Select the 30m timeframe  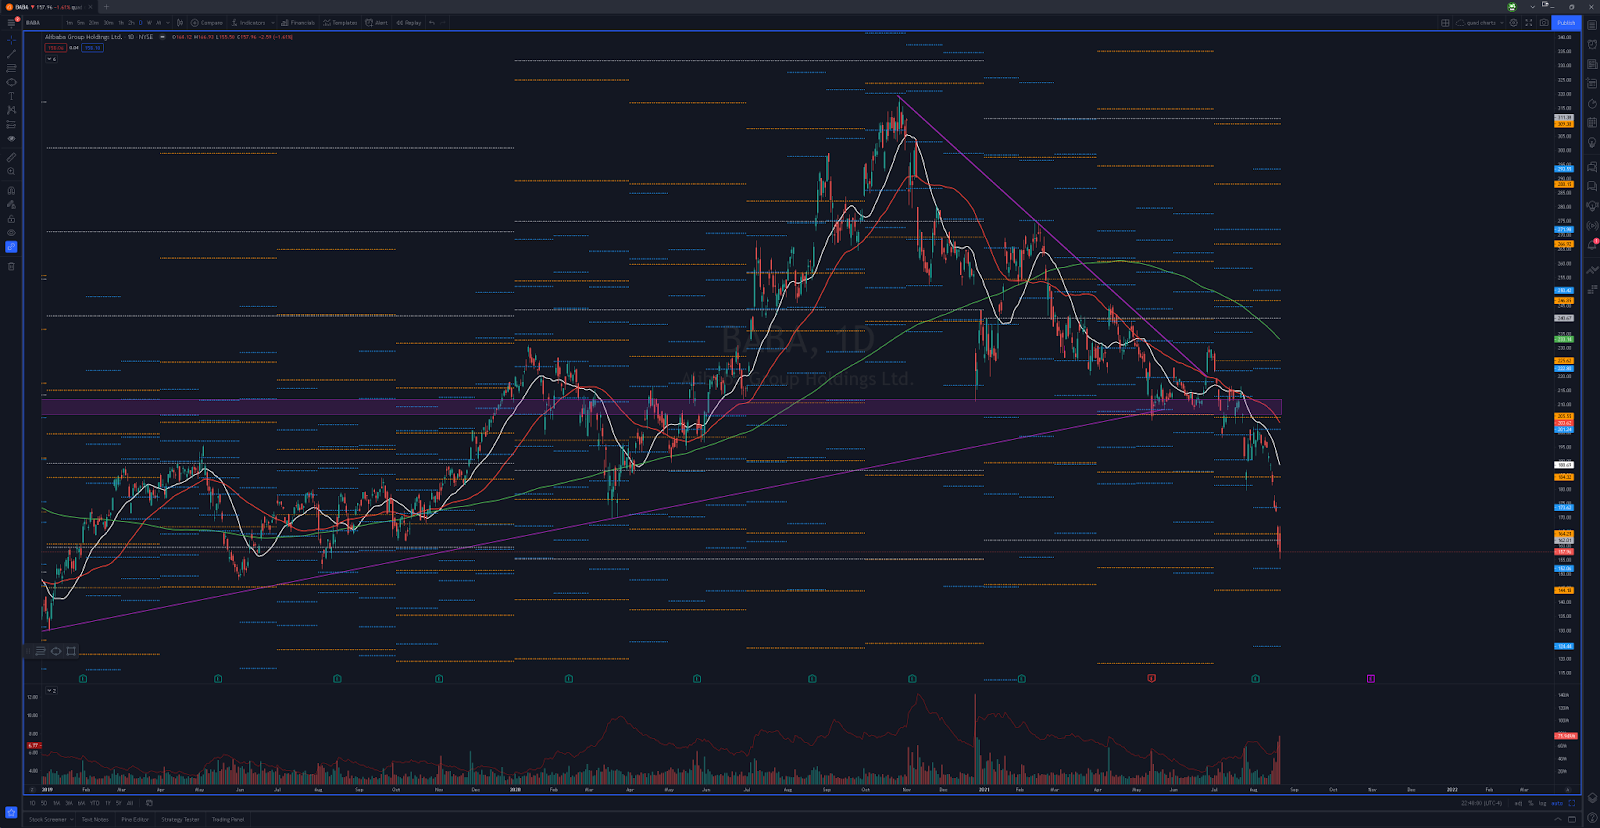108,23
